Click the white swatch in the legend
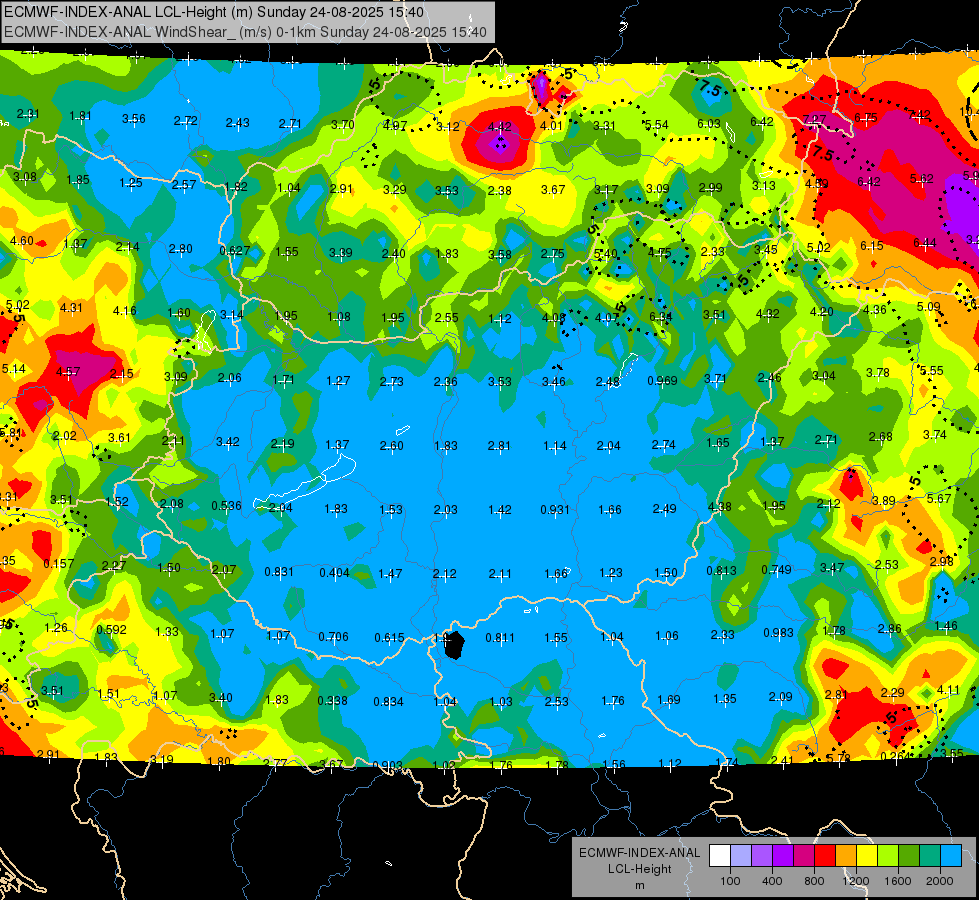 pyautogui.click(x=719, y=856)
